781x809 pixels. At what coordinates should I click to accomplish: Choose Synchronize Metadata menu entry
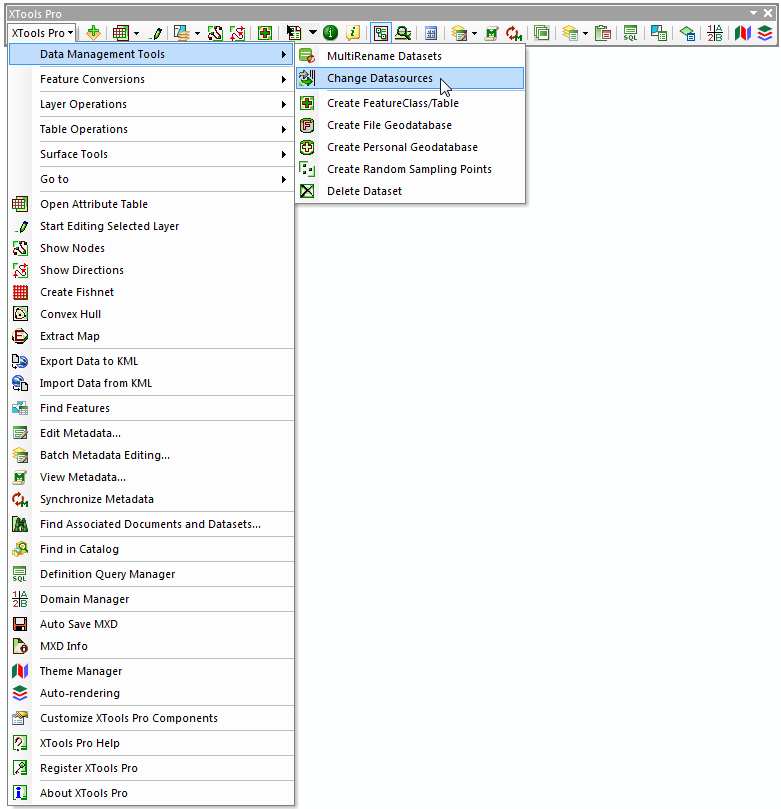(151, 499)
